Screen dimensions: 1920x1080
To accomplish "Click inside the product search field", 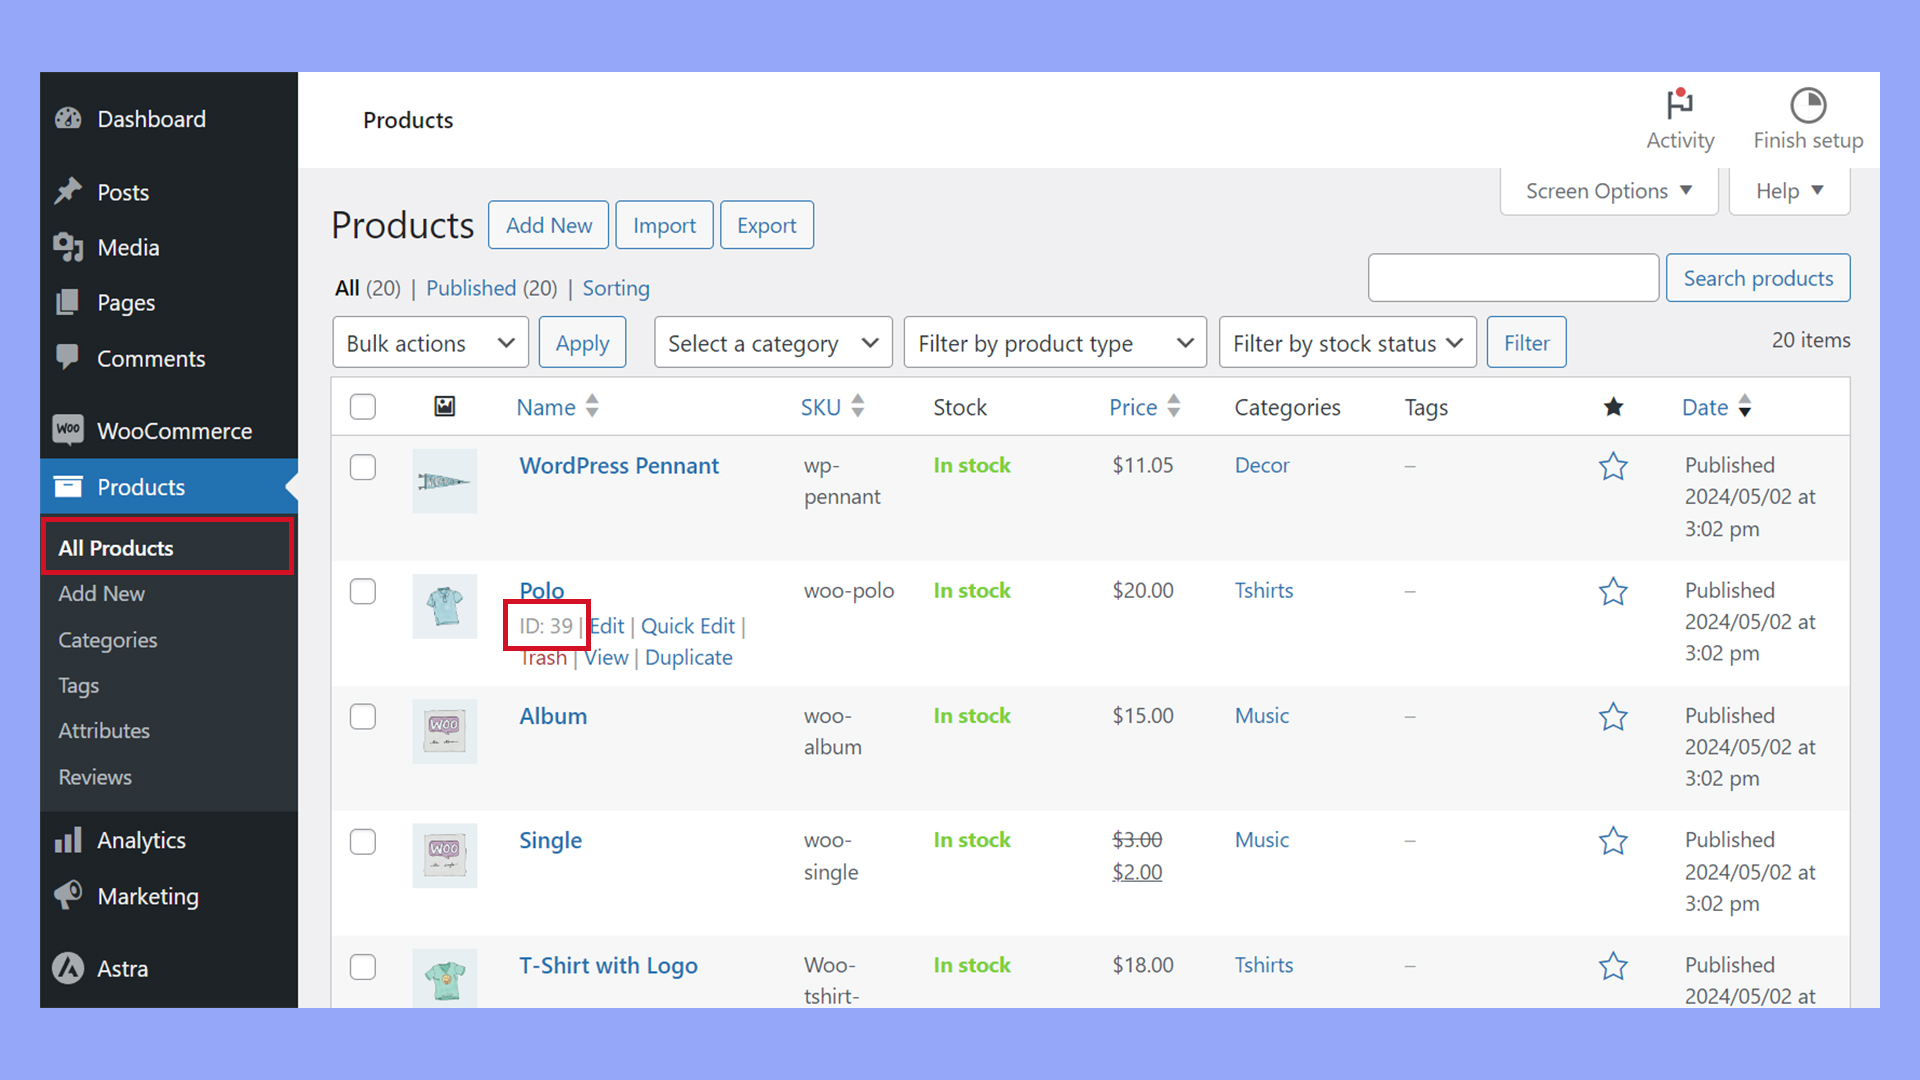I will coord(1512,278).
